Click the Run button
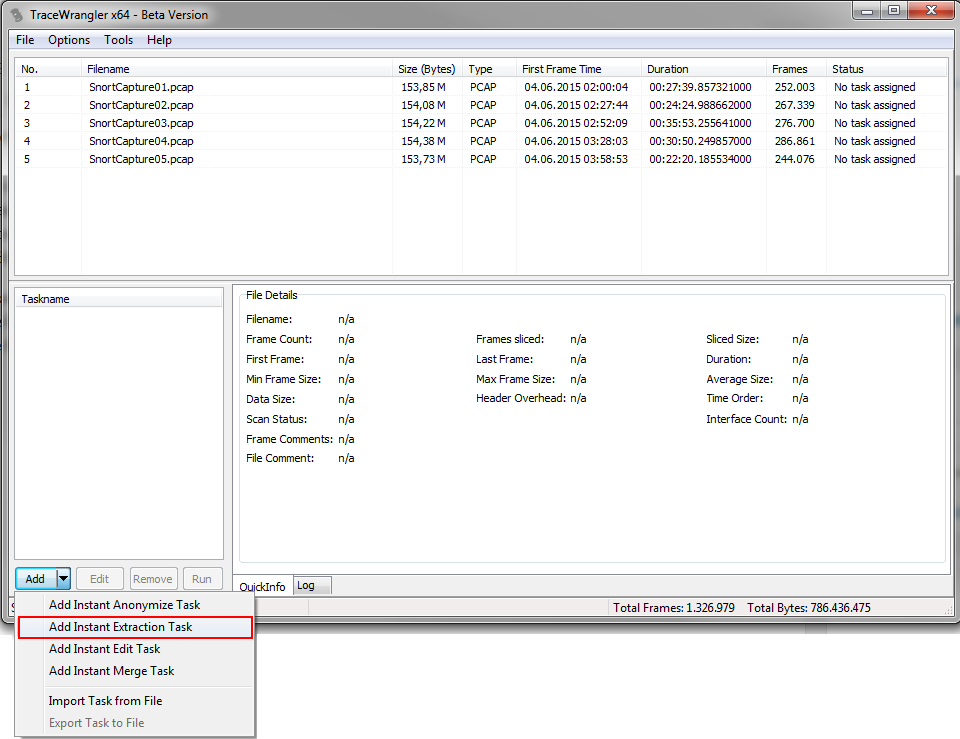 coord(202,579)
